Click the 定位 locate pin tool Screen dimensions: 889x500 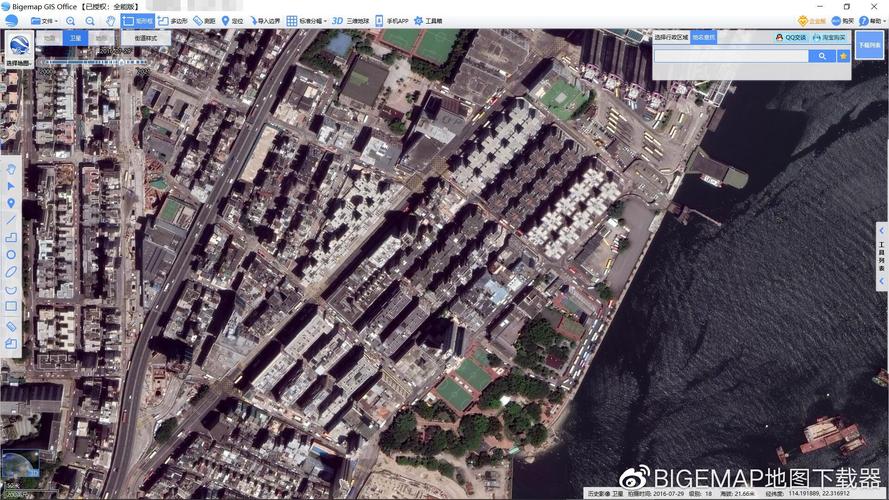[232, 21]
